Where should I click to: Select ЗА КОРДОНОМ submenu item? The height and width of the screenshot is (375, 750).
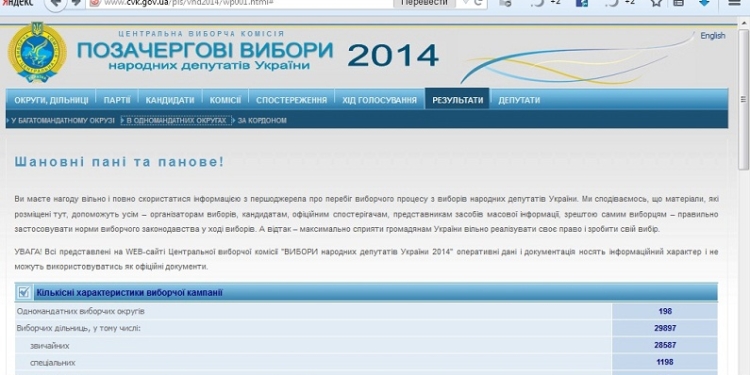(x=262, y=121)
